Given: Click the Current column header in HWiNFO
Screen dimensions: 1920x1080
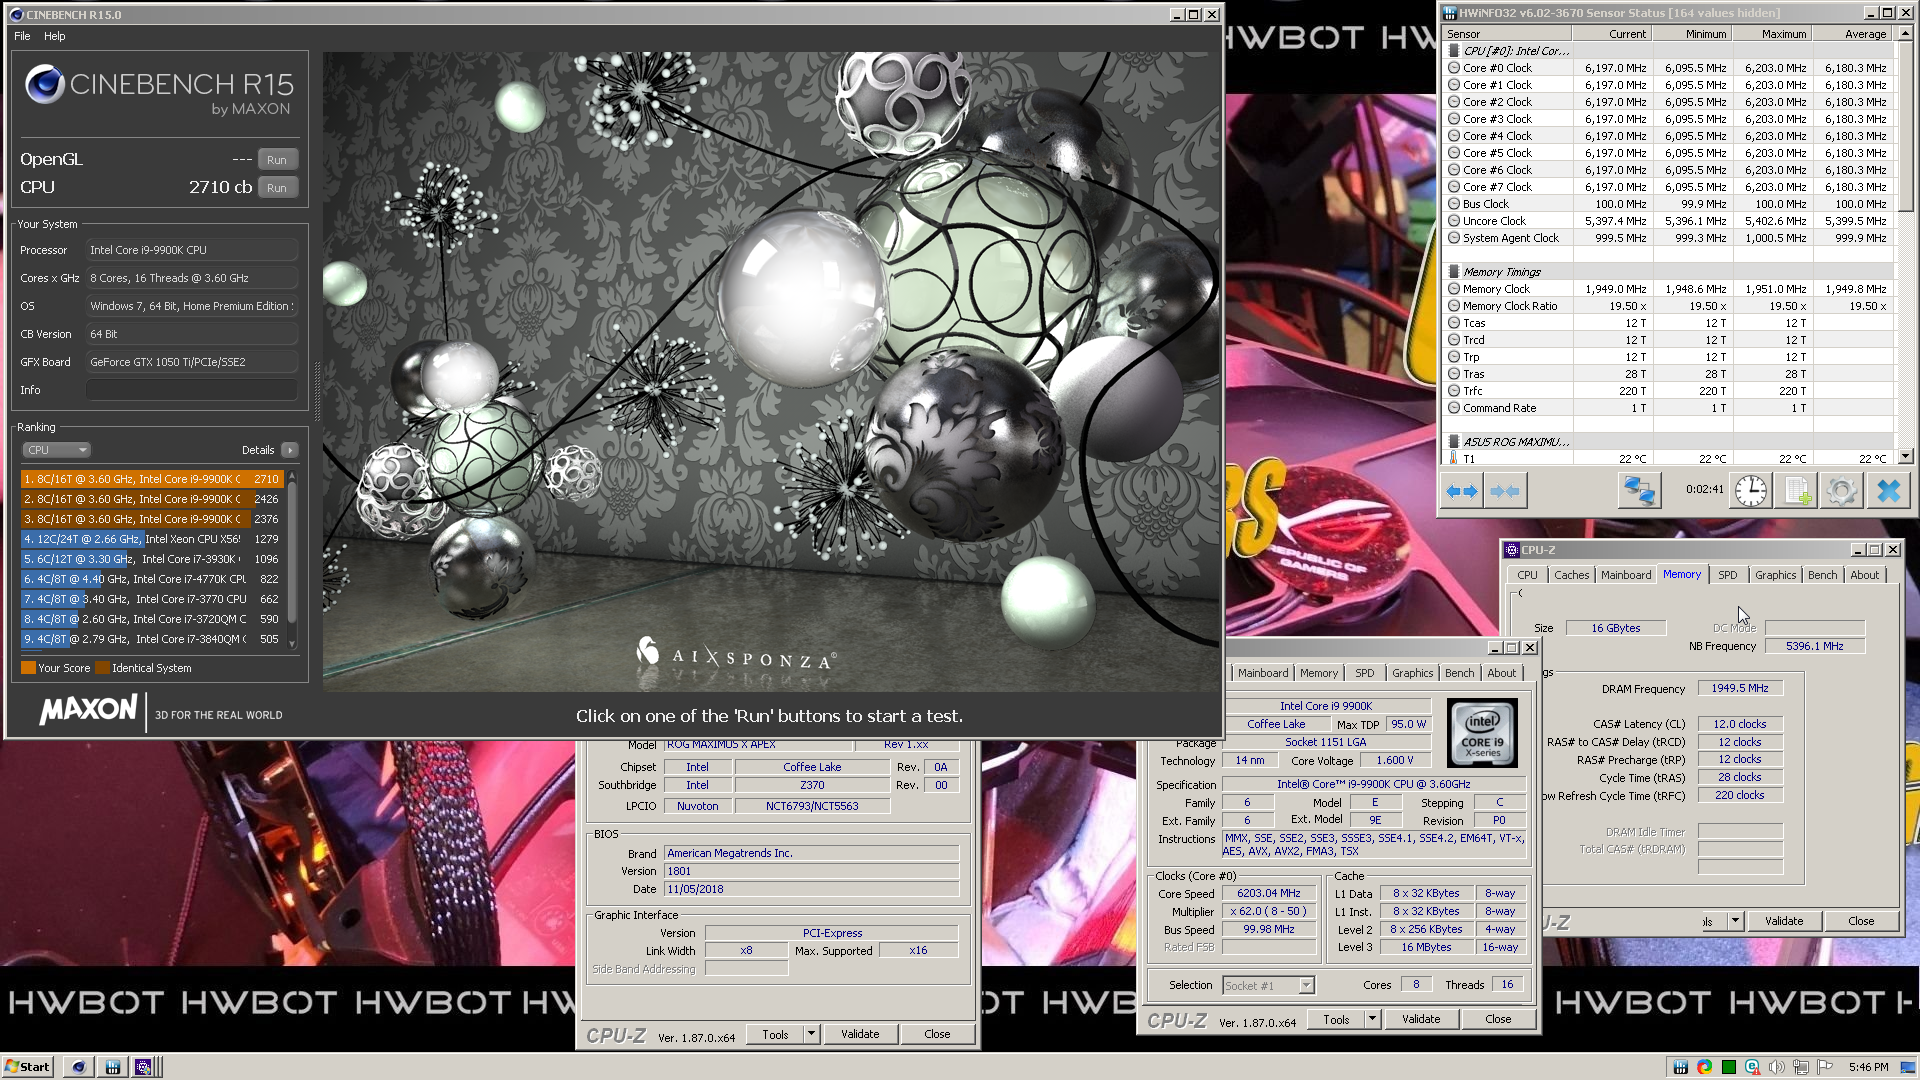Looking at the screenshot, I should tap(1612, 34).
